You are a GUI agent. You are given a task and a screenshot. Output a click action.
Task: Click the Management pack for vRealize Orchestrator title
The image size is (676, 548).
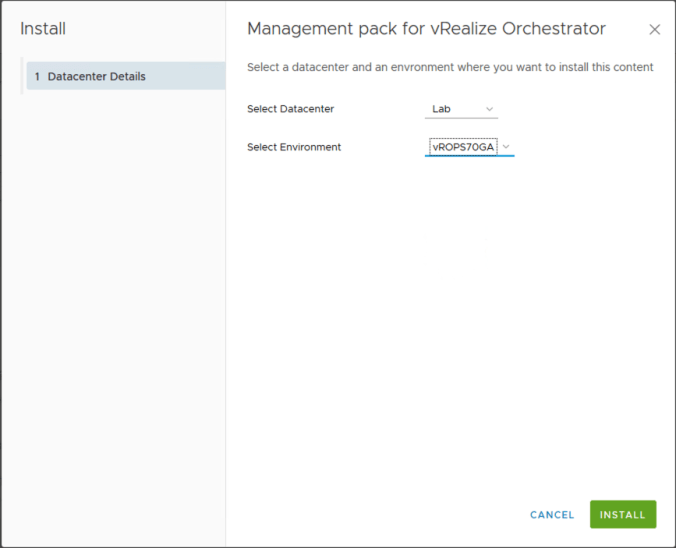tap(426, 29)
